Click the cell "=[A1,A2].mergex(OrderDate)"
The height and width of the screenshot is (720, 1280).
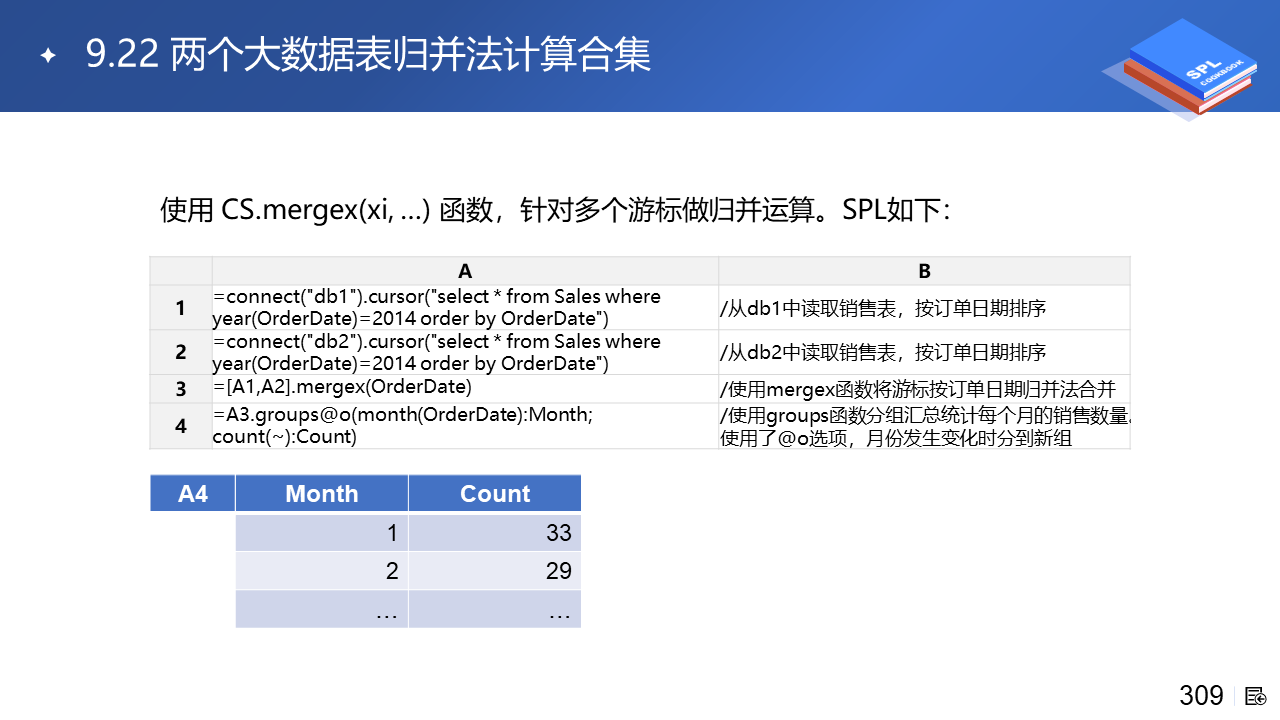(x=465, y=388)
